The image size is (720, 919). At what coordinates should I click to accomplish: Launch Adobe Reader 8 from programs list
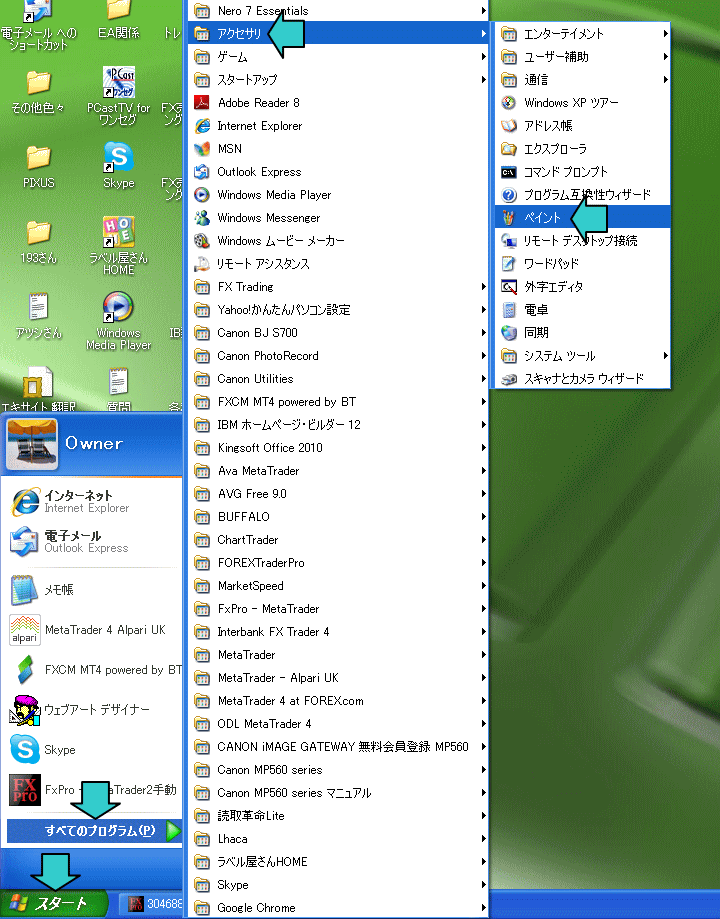pyautogui.click(x=338, y=103)
